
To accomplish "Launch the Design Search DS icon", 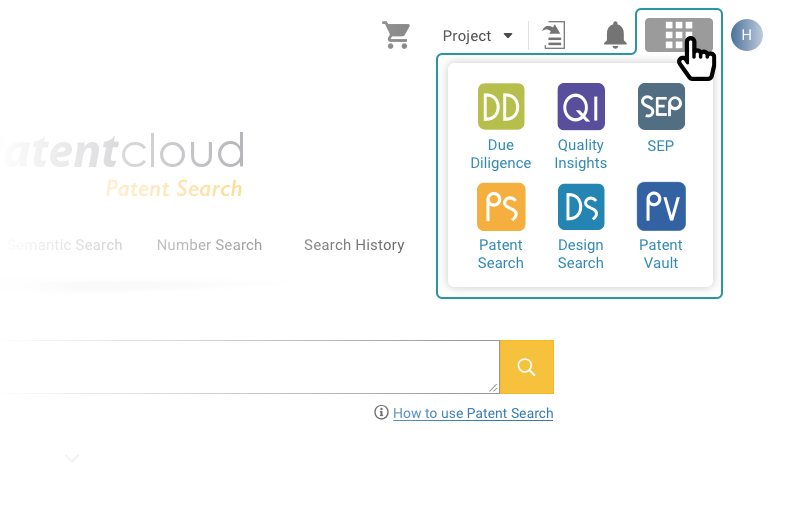I will [x=581, y=207].
